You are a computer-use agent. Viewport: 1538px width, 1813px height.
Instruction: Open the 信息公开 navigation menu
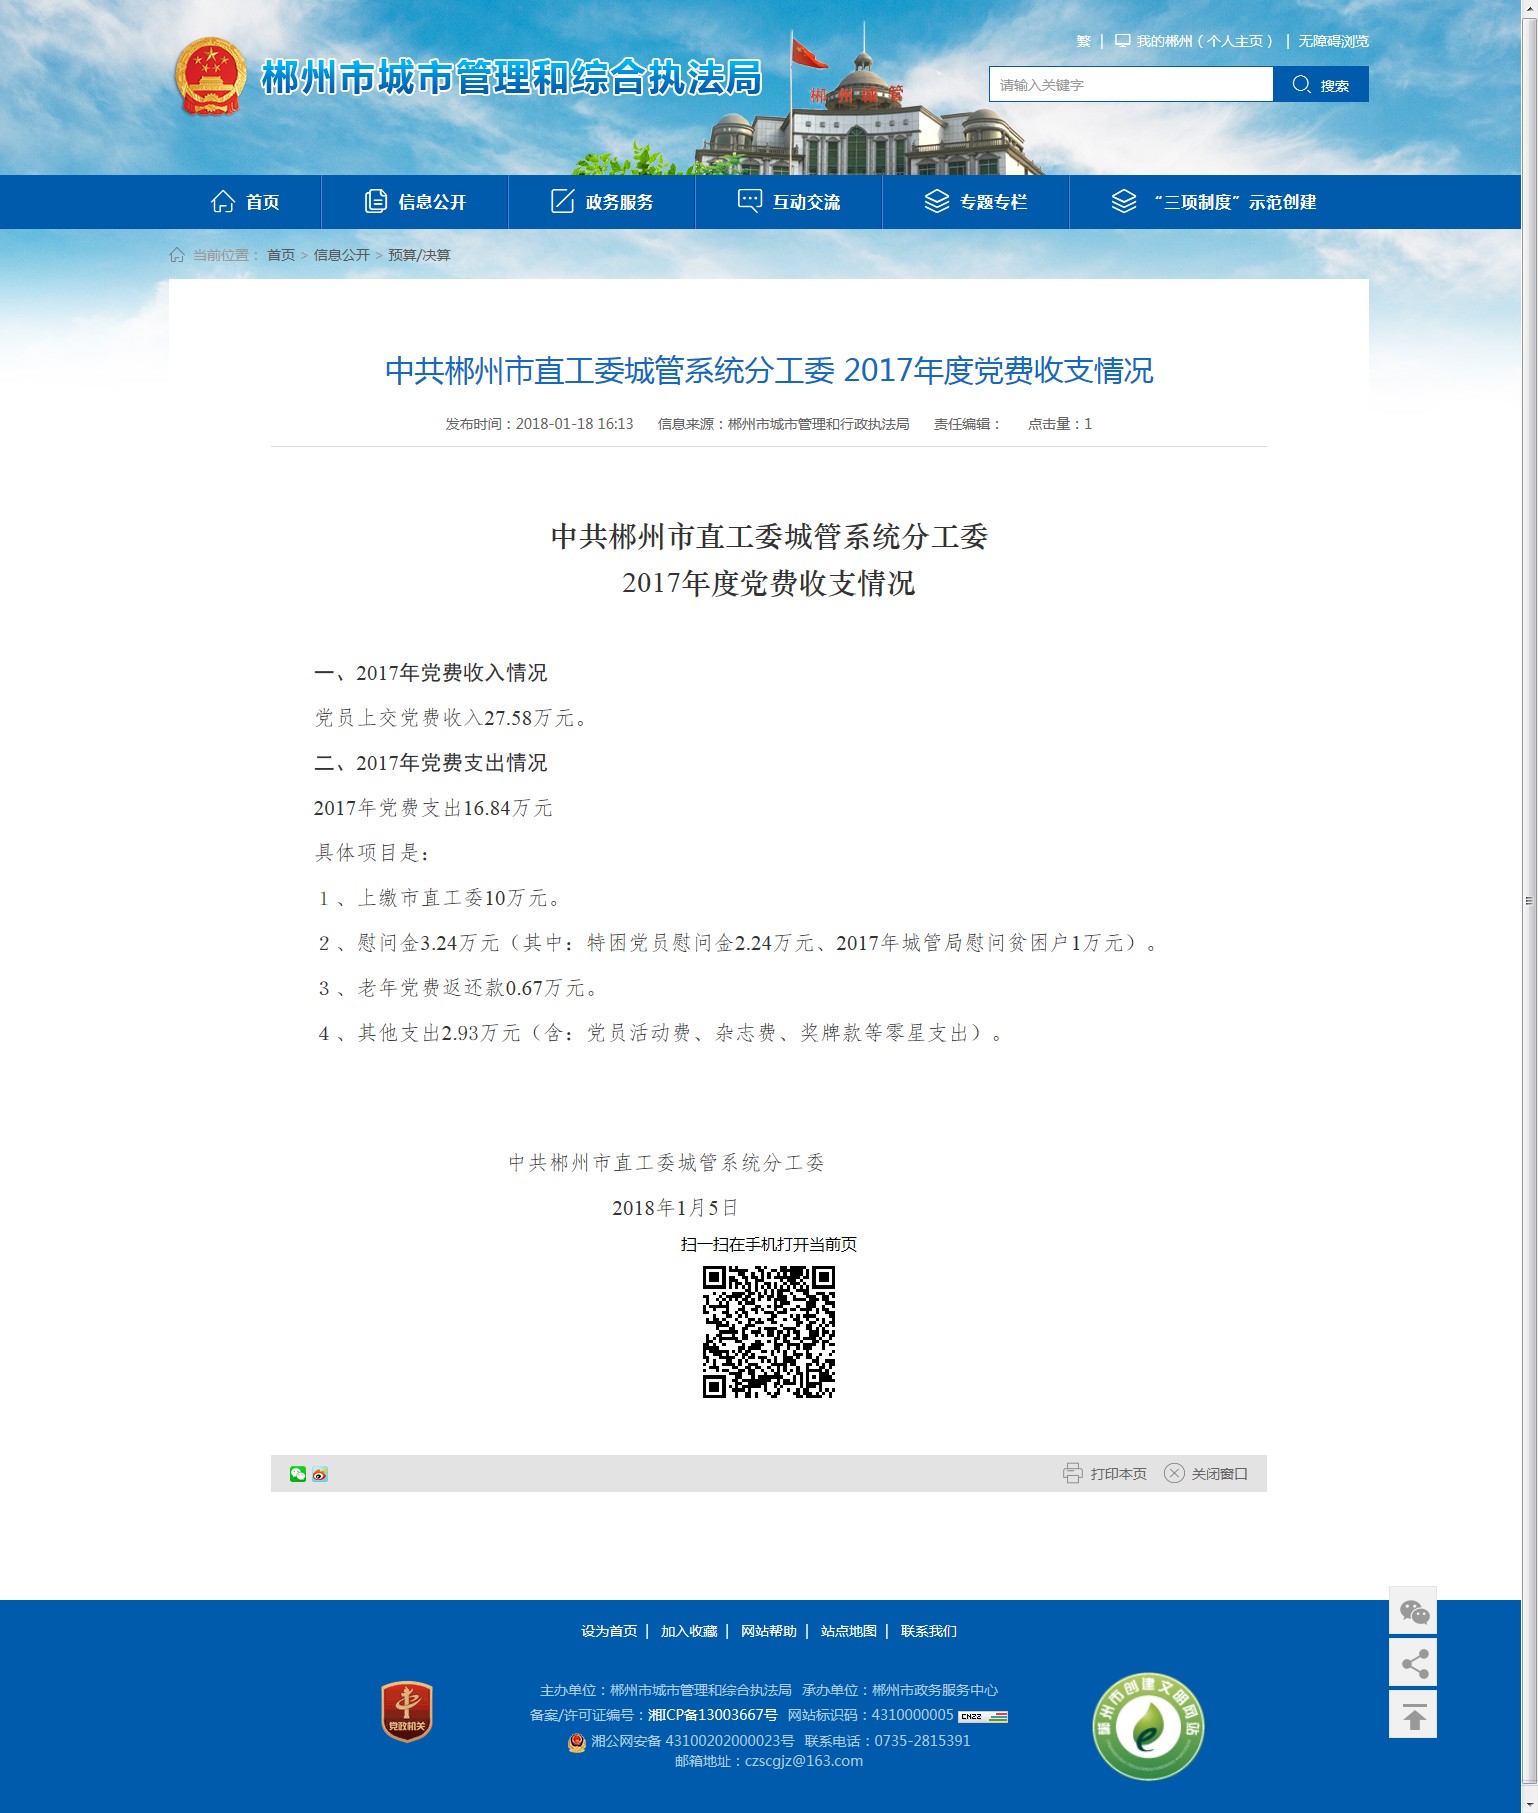click(x=415, y=202)
